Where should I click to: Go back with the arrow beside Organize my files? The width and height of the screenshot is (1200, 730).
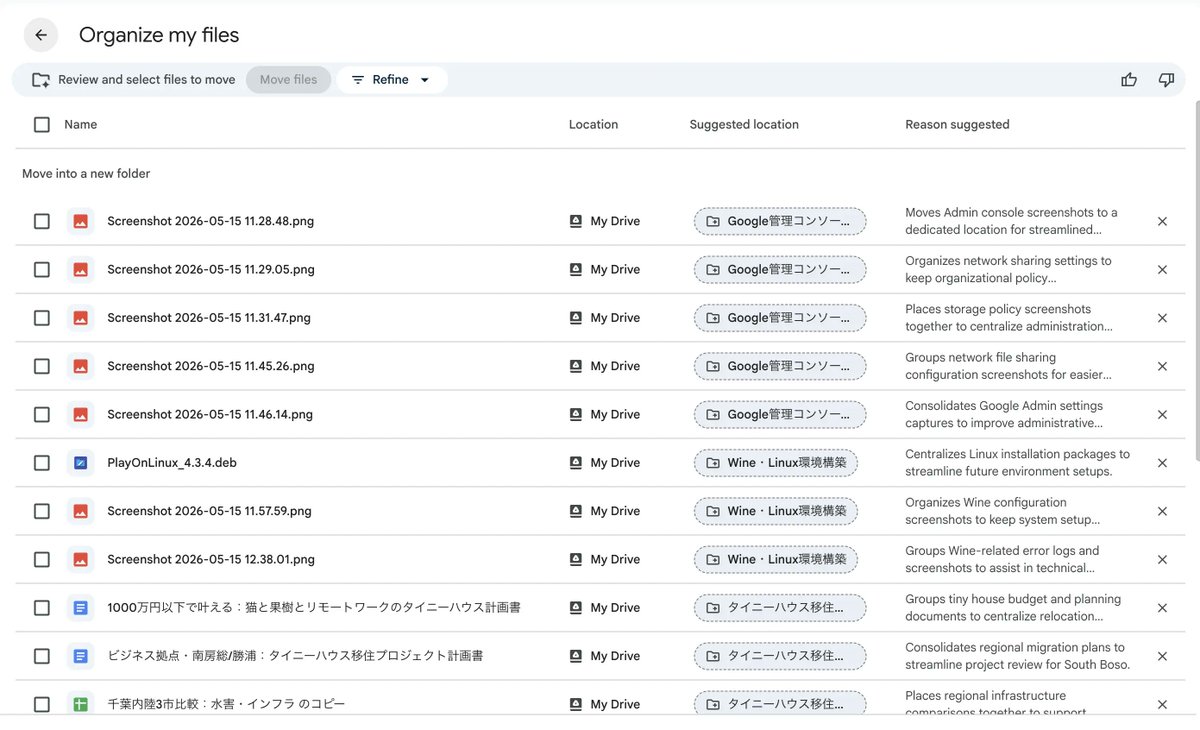(41, 35)
